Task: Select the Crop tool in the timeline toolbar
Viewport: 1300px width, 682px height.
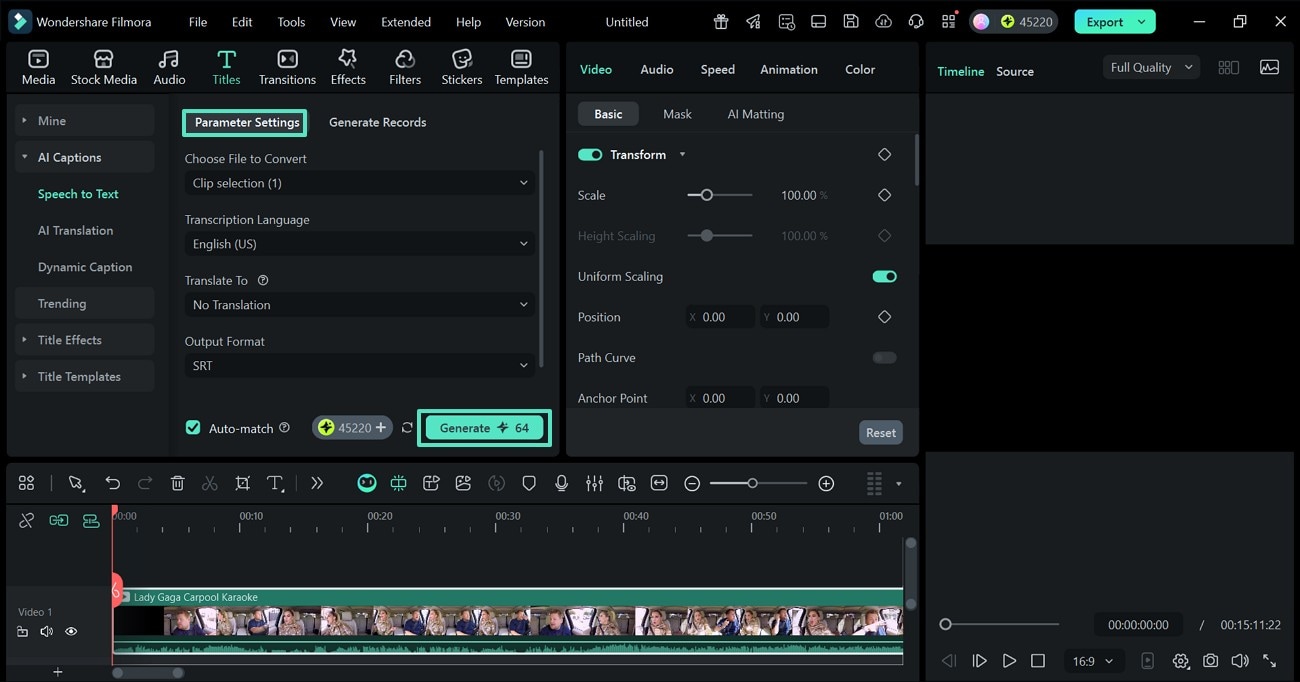Action: 242,483
